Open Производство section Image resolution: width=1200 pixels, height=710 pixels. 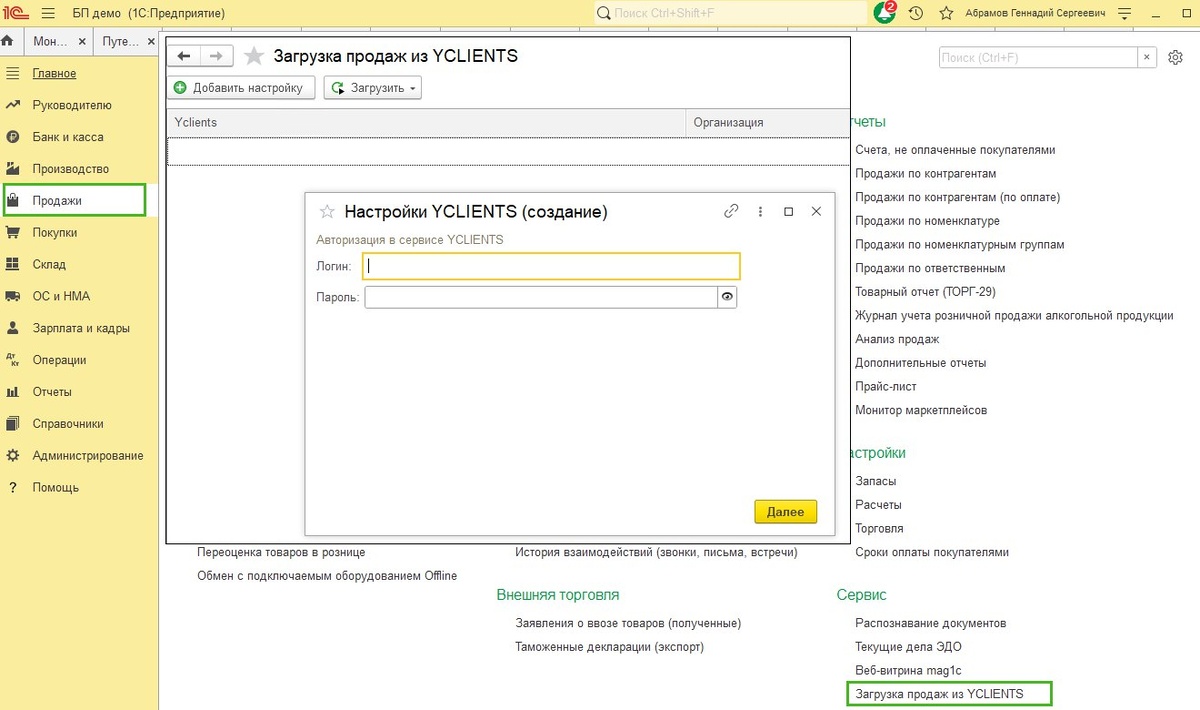pos(71,169)
